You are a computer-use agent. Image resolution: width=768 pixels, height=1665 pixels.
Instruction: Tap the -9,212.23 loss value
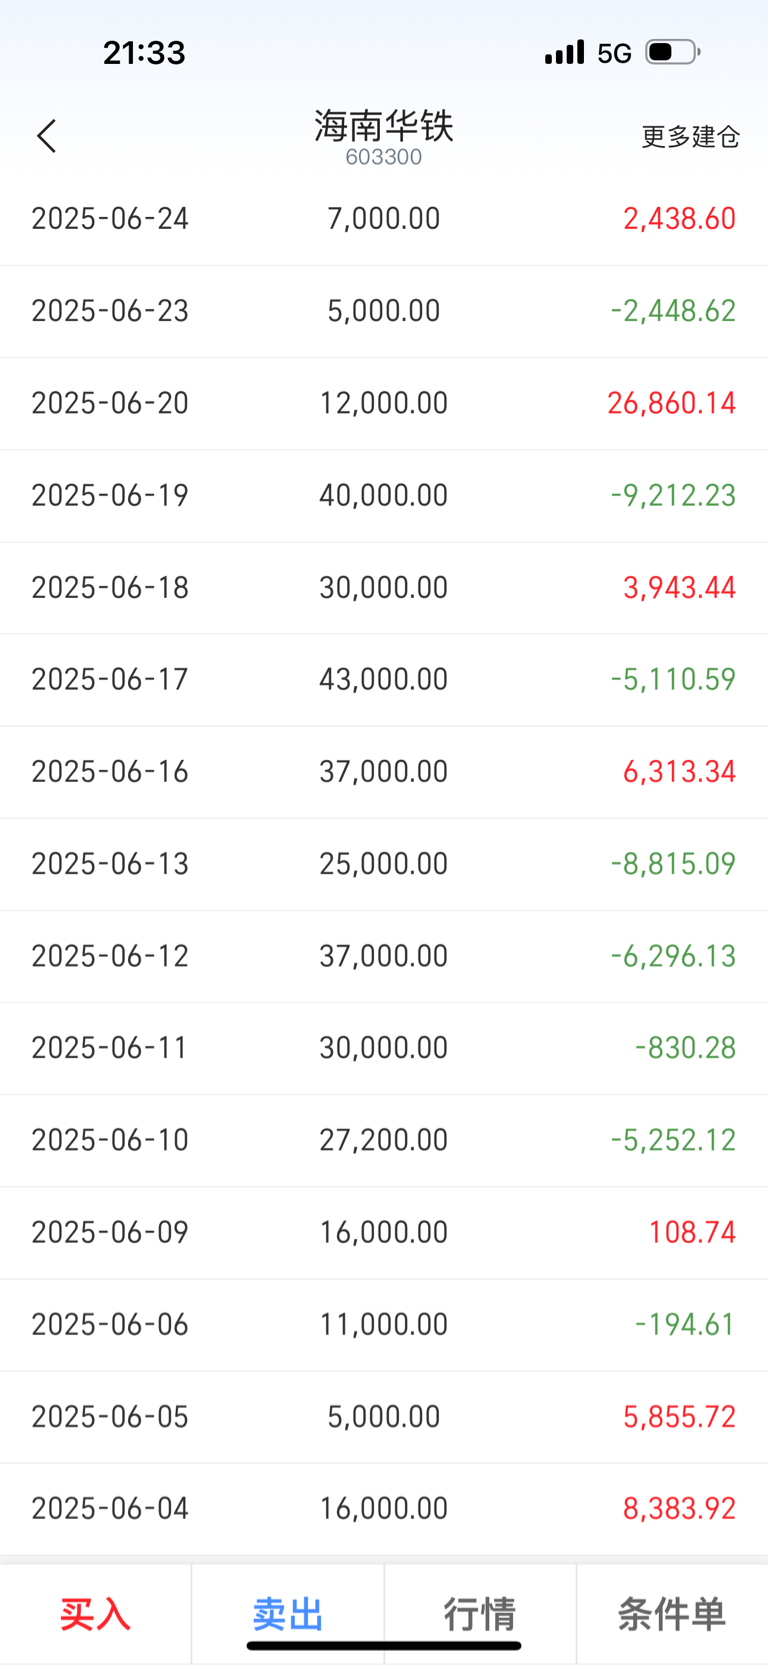click(673, 495)
